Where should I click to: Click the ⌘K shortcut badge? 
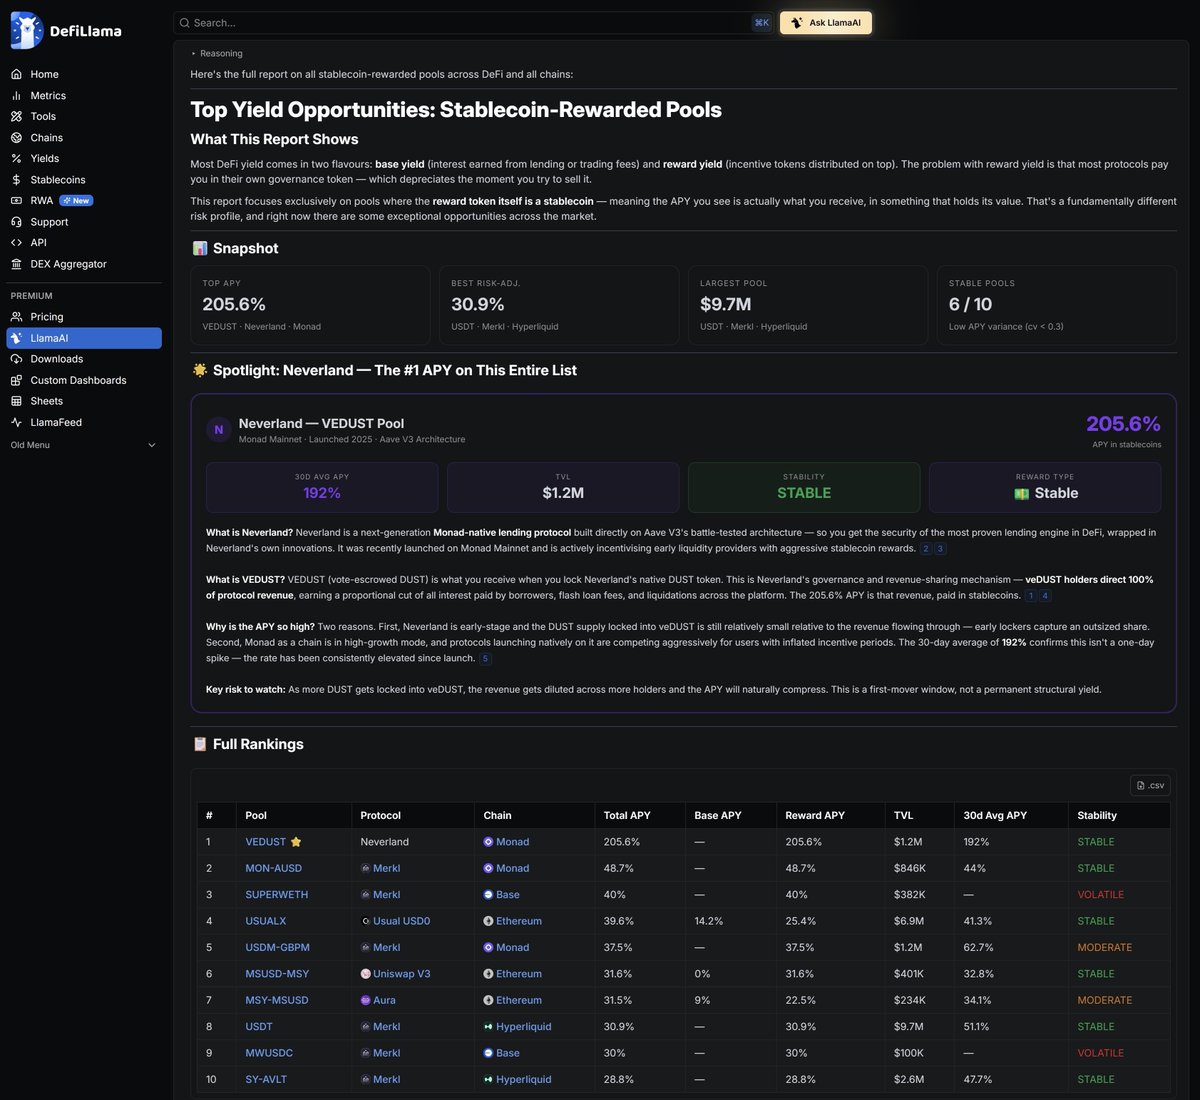coord(762,23)
